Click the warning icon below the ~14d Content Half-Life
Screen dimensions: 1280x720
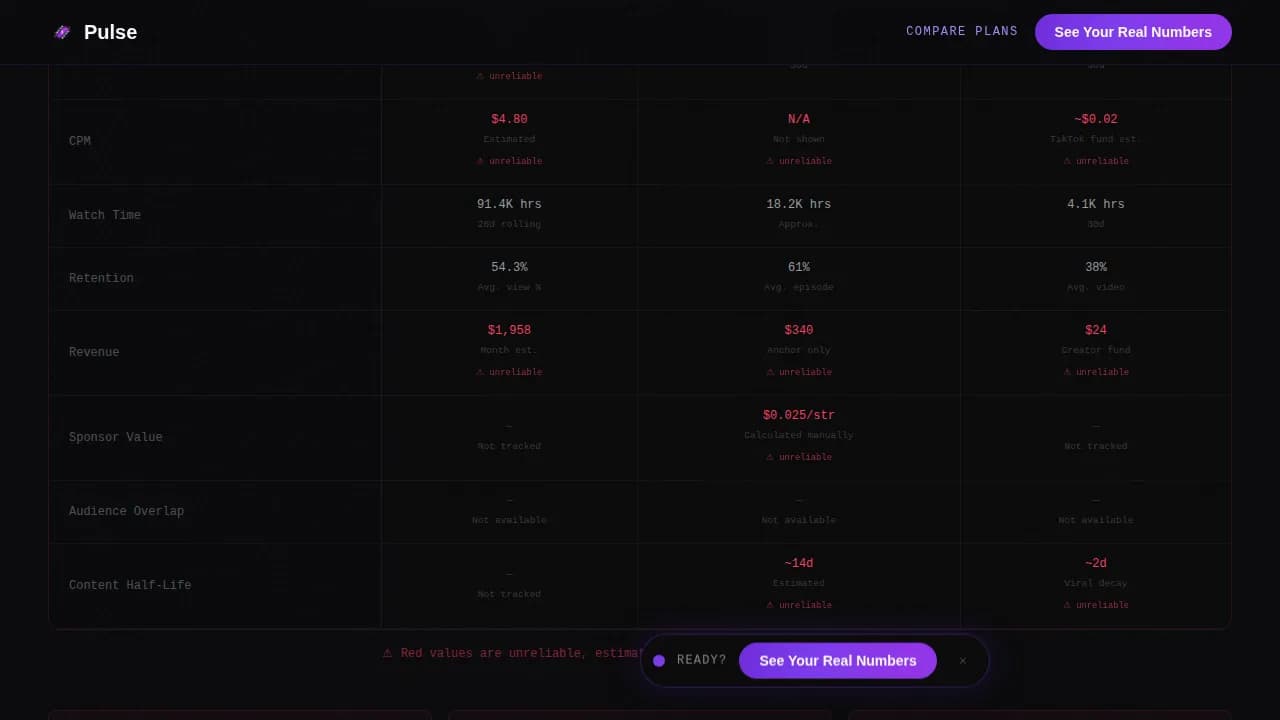pyautogui.click(x=768, y=604)
